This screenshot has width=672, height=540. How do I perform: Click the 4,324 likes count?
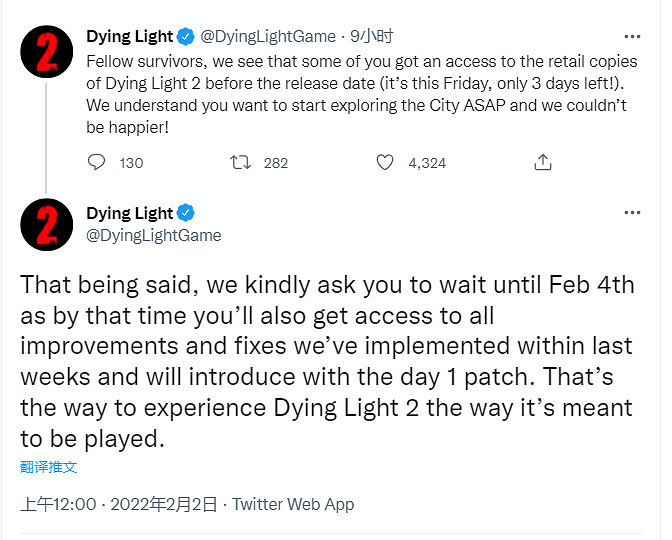(x=427, y=163)
